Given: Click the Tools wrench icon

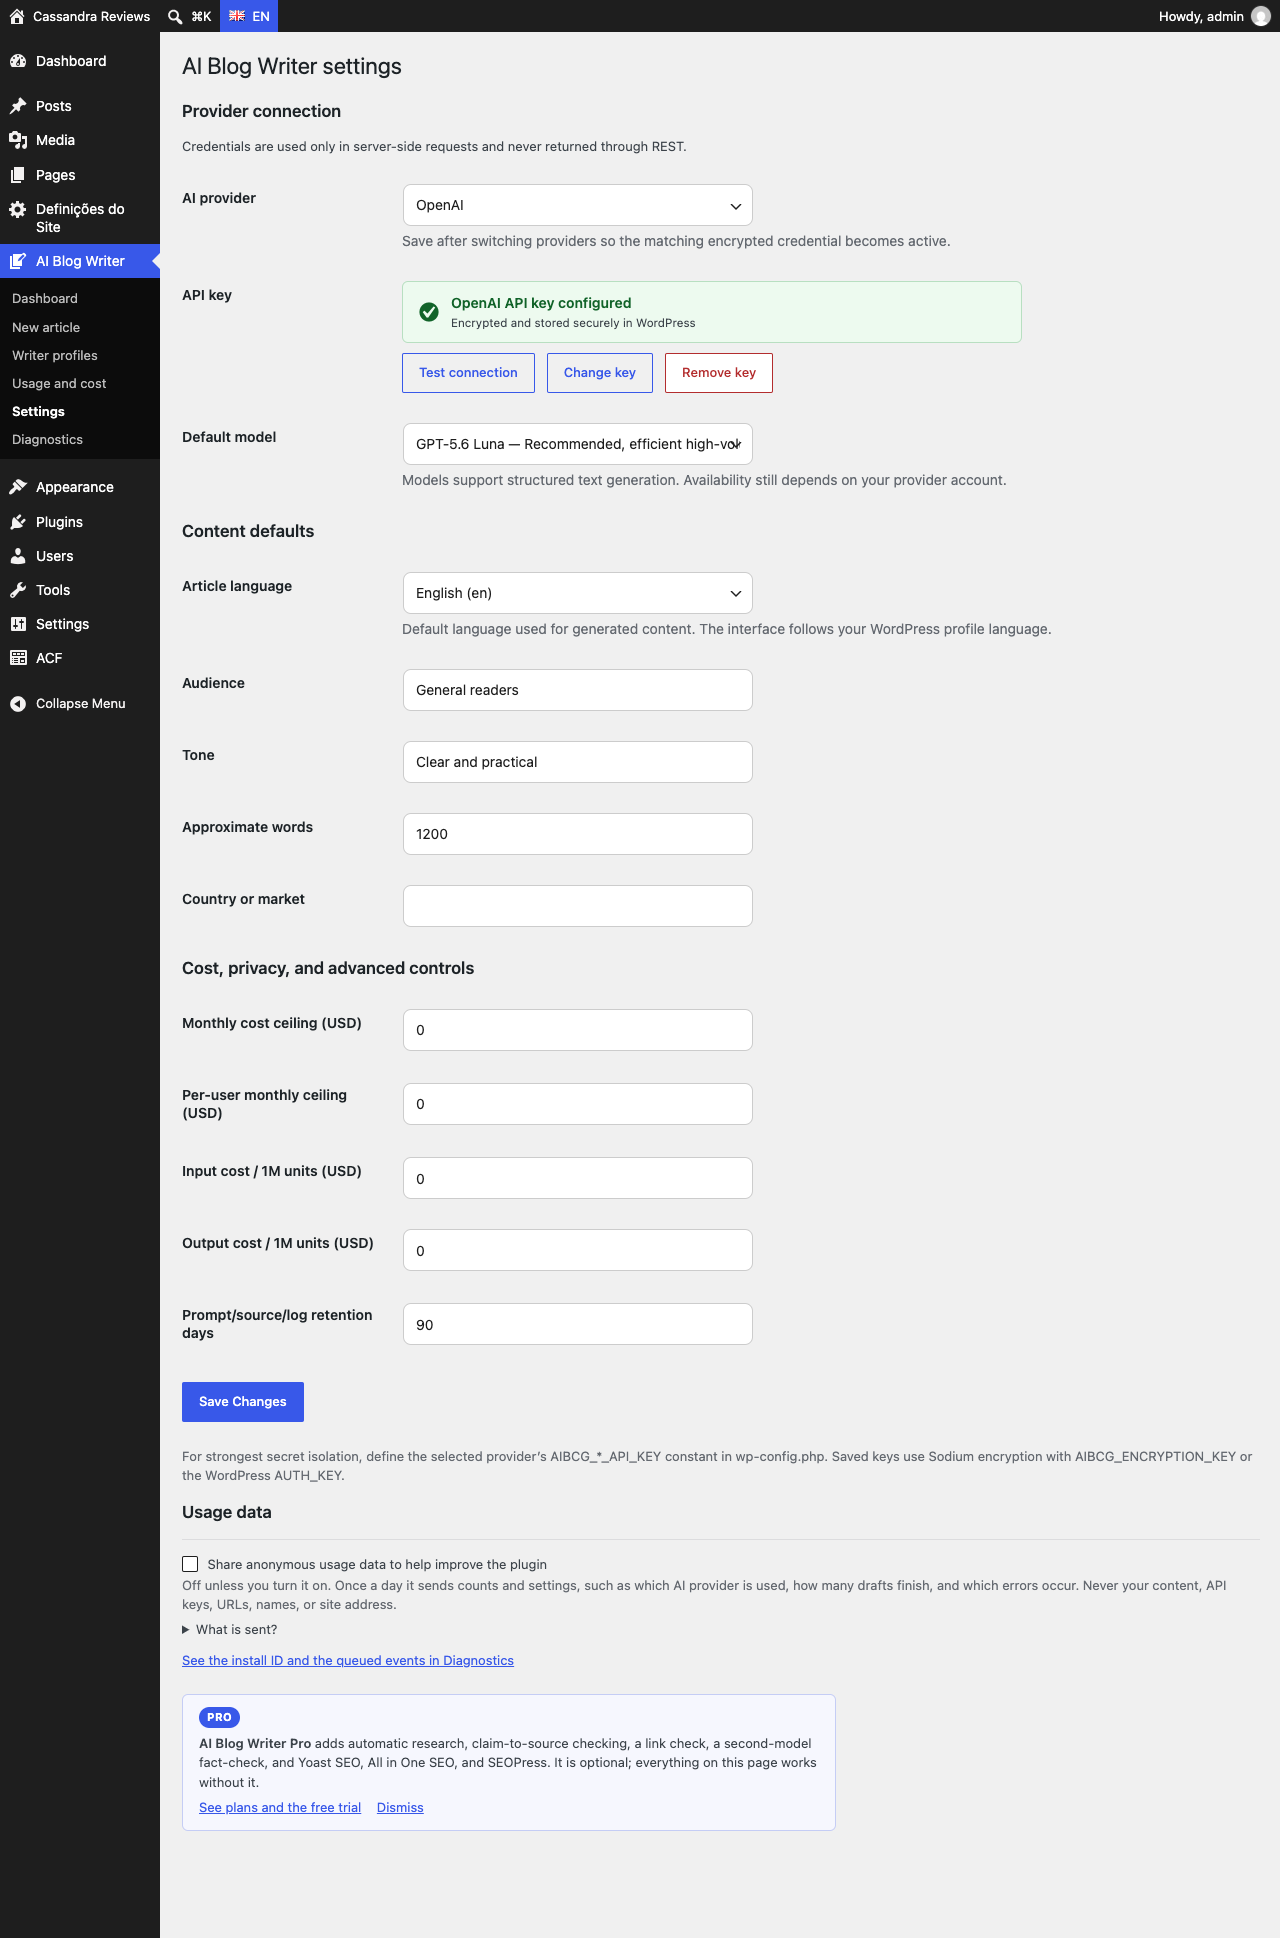Looking at the screenshot, I should (18, 590).
